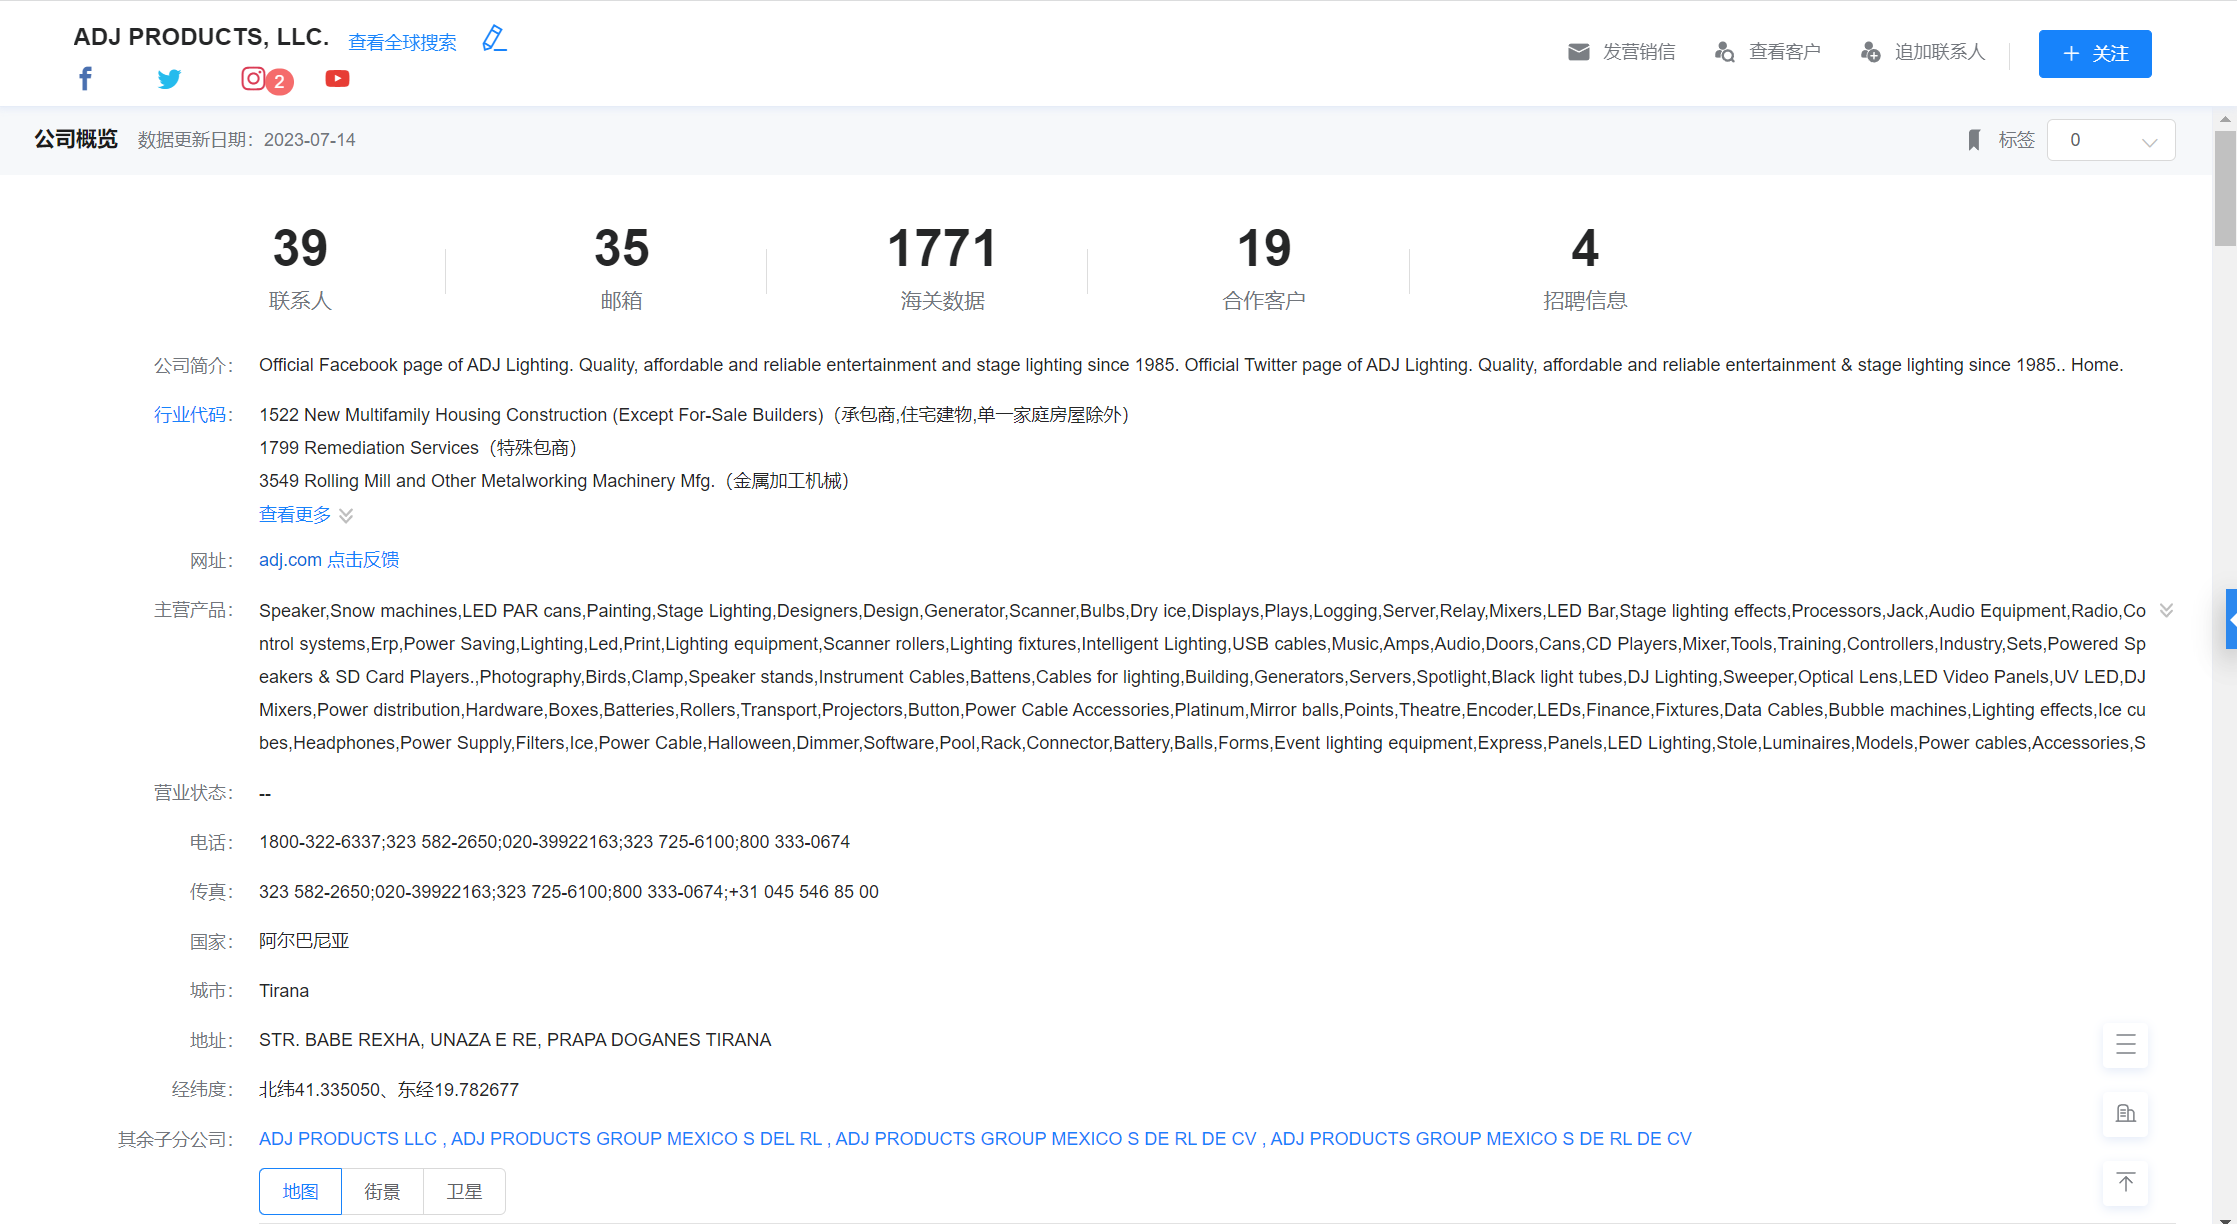Click the 1771 海关数据 customs statistic
Viewport: 2237px width, 1224px height.
[942, 269]
